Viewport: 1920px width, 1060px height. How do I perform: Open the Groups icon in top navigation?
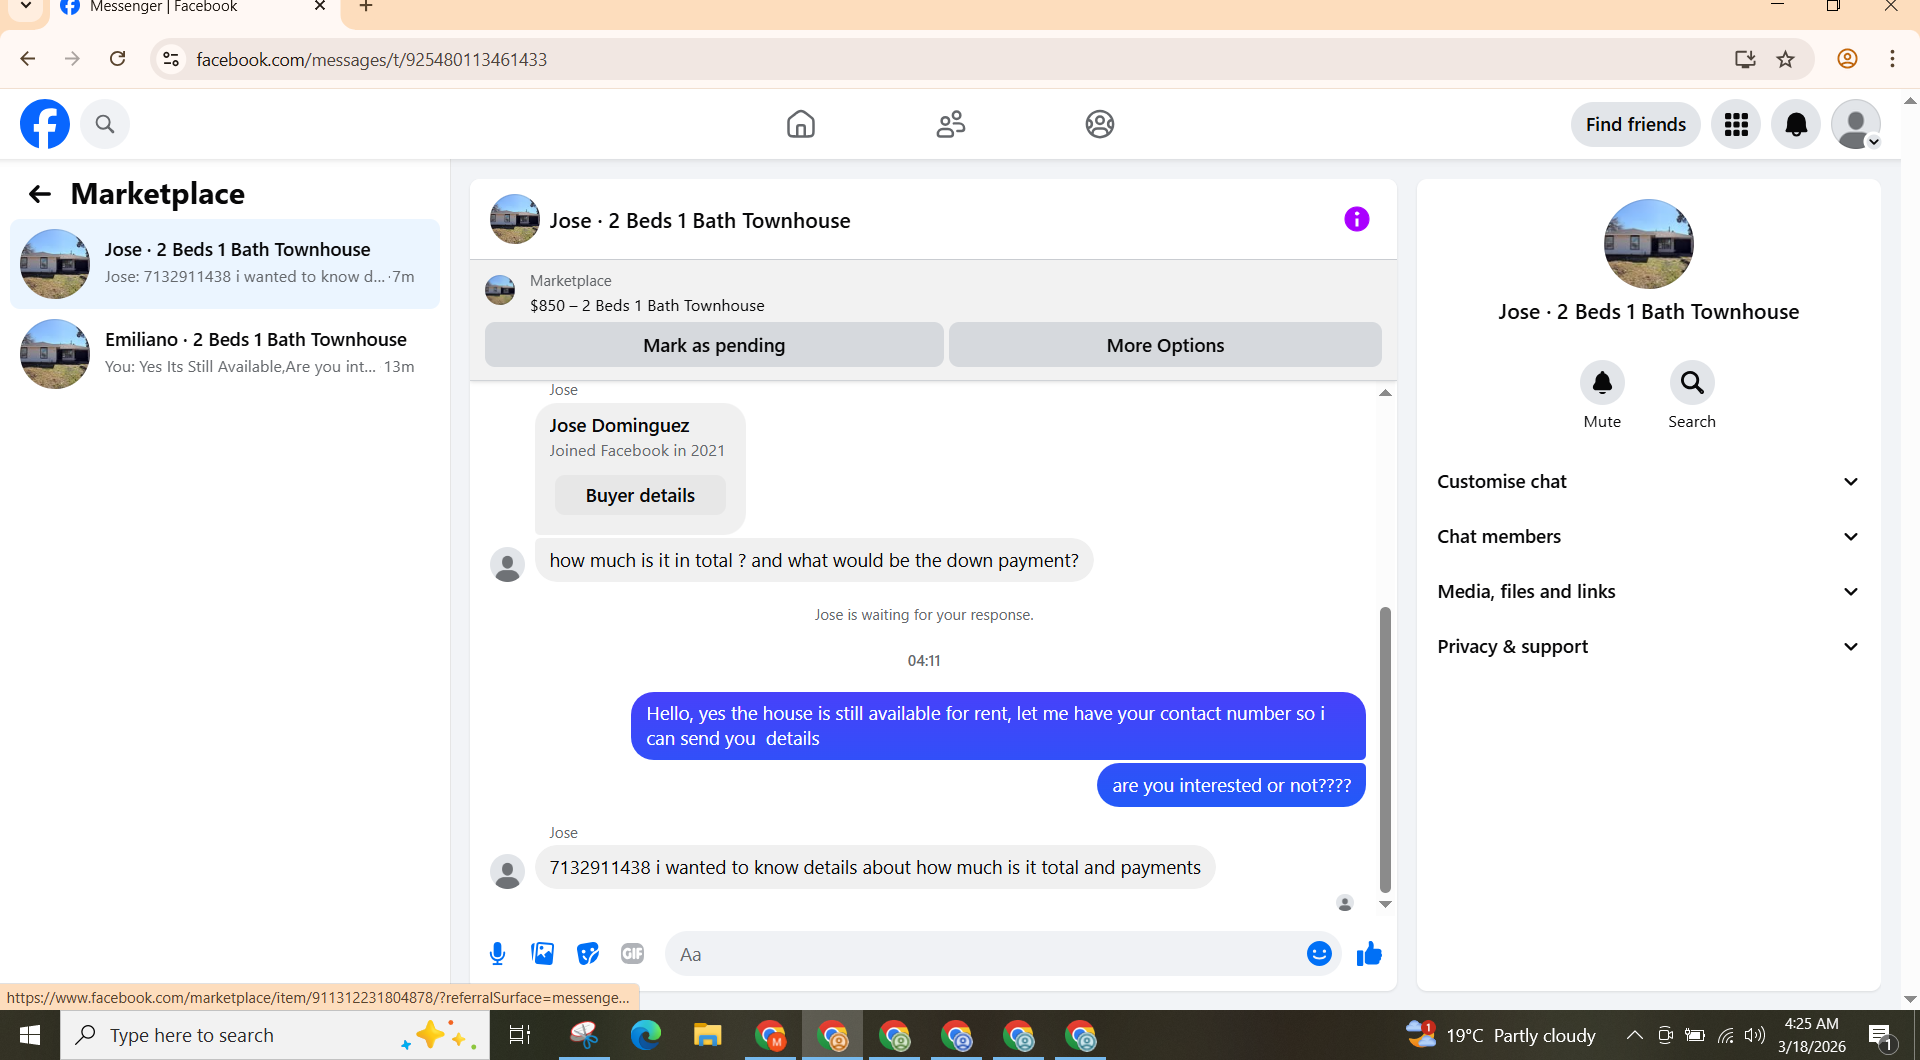1100,124
